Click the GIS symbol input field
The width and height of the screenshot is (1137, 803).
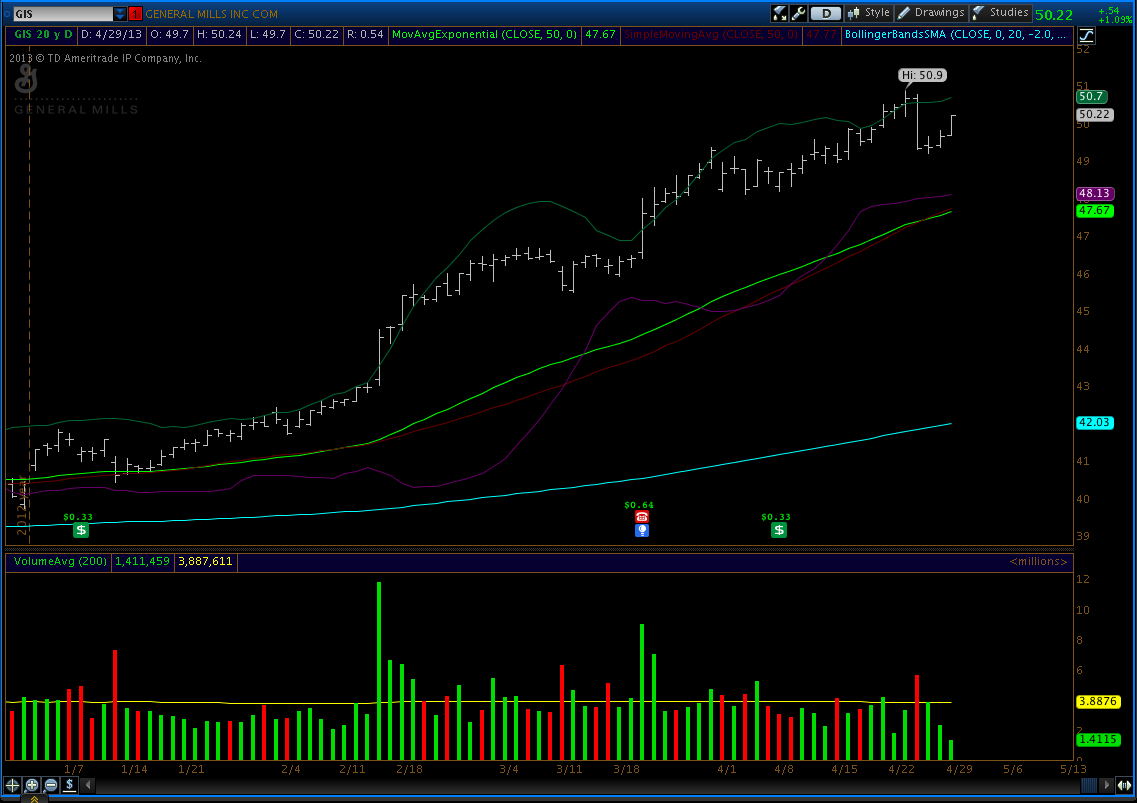(x=63, y=14)
